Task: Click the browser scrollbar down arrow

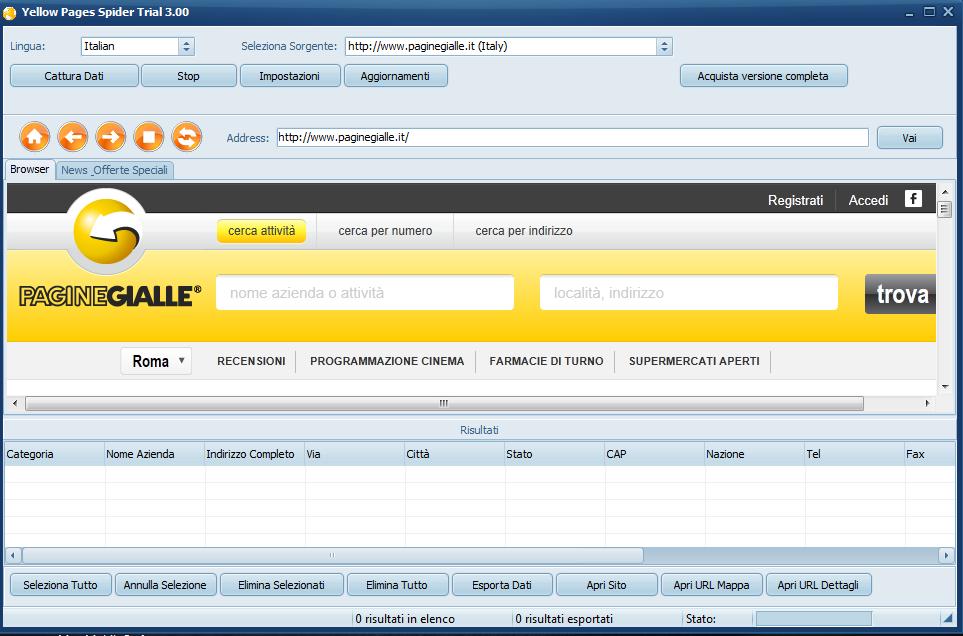Action: tap(945, 387)
